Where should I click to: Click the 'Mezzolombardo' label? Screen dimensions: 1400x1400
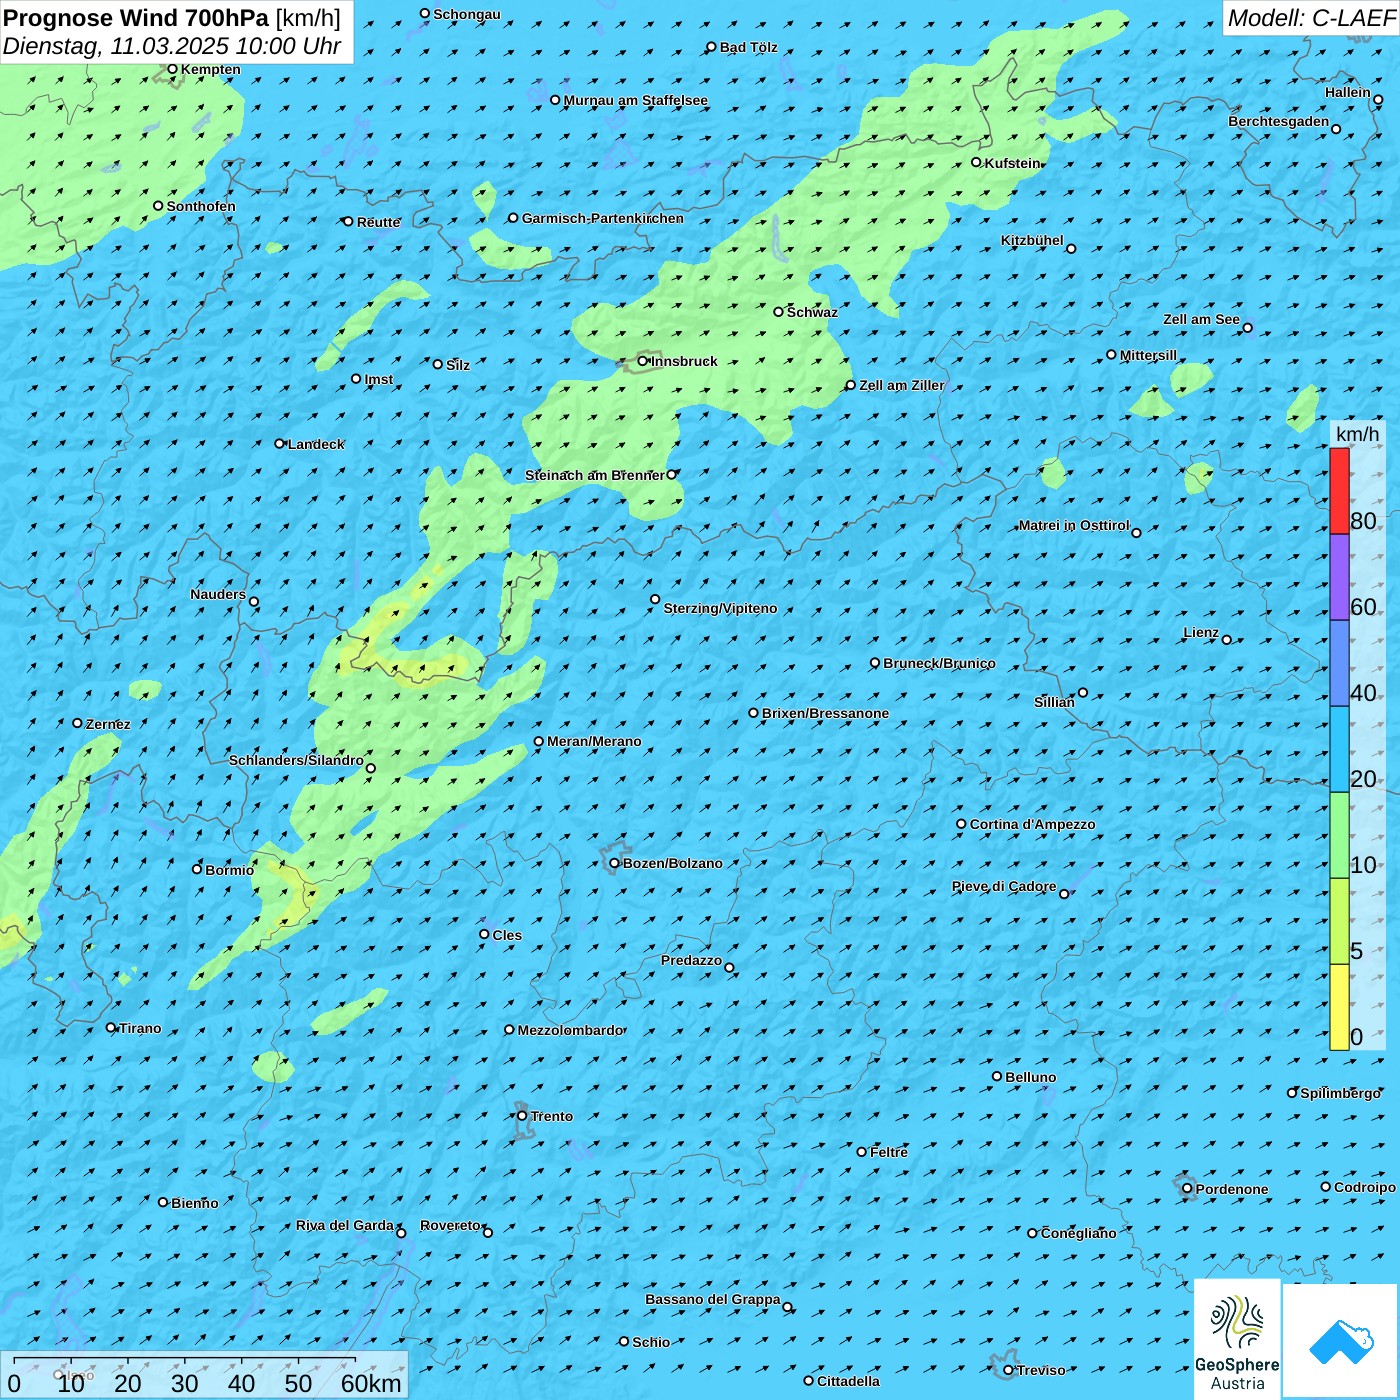pos(571,1030)
